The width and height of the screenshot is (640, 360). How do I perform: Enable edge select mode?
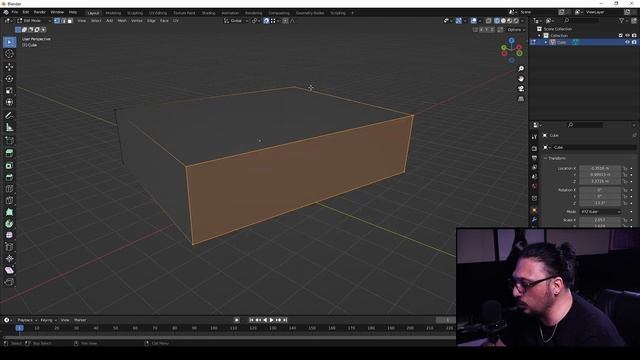tap(64, 20)
